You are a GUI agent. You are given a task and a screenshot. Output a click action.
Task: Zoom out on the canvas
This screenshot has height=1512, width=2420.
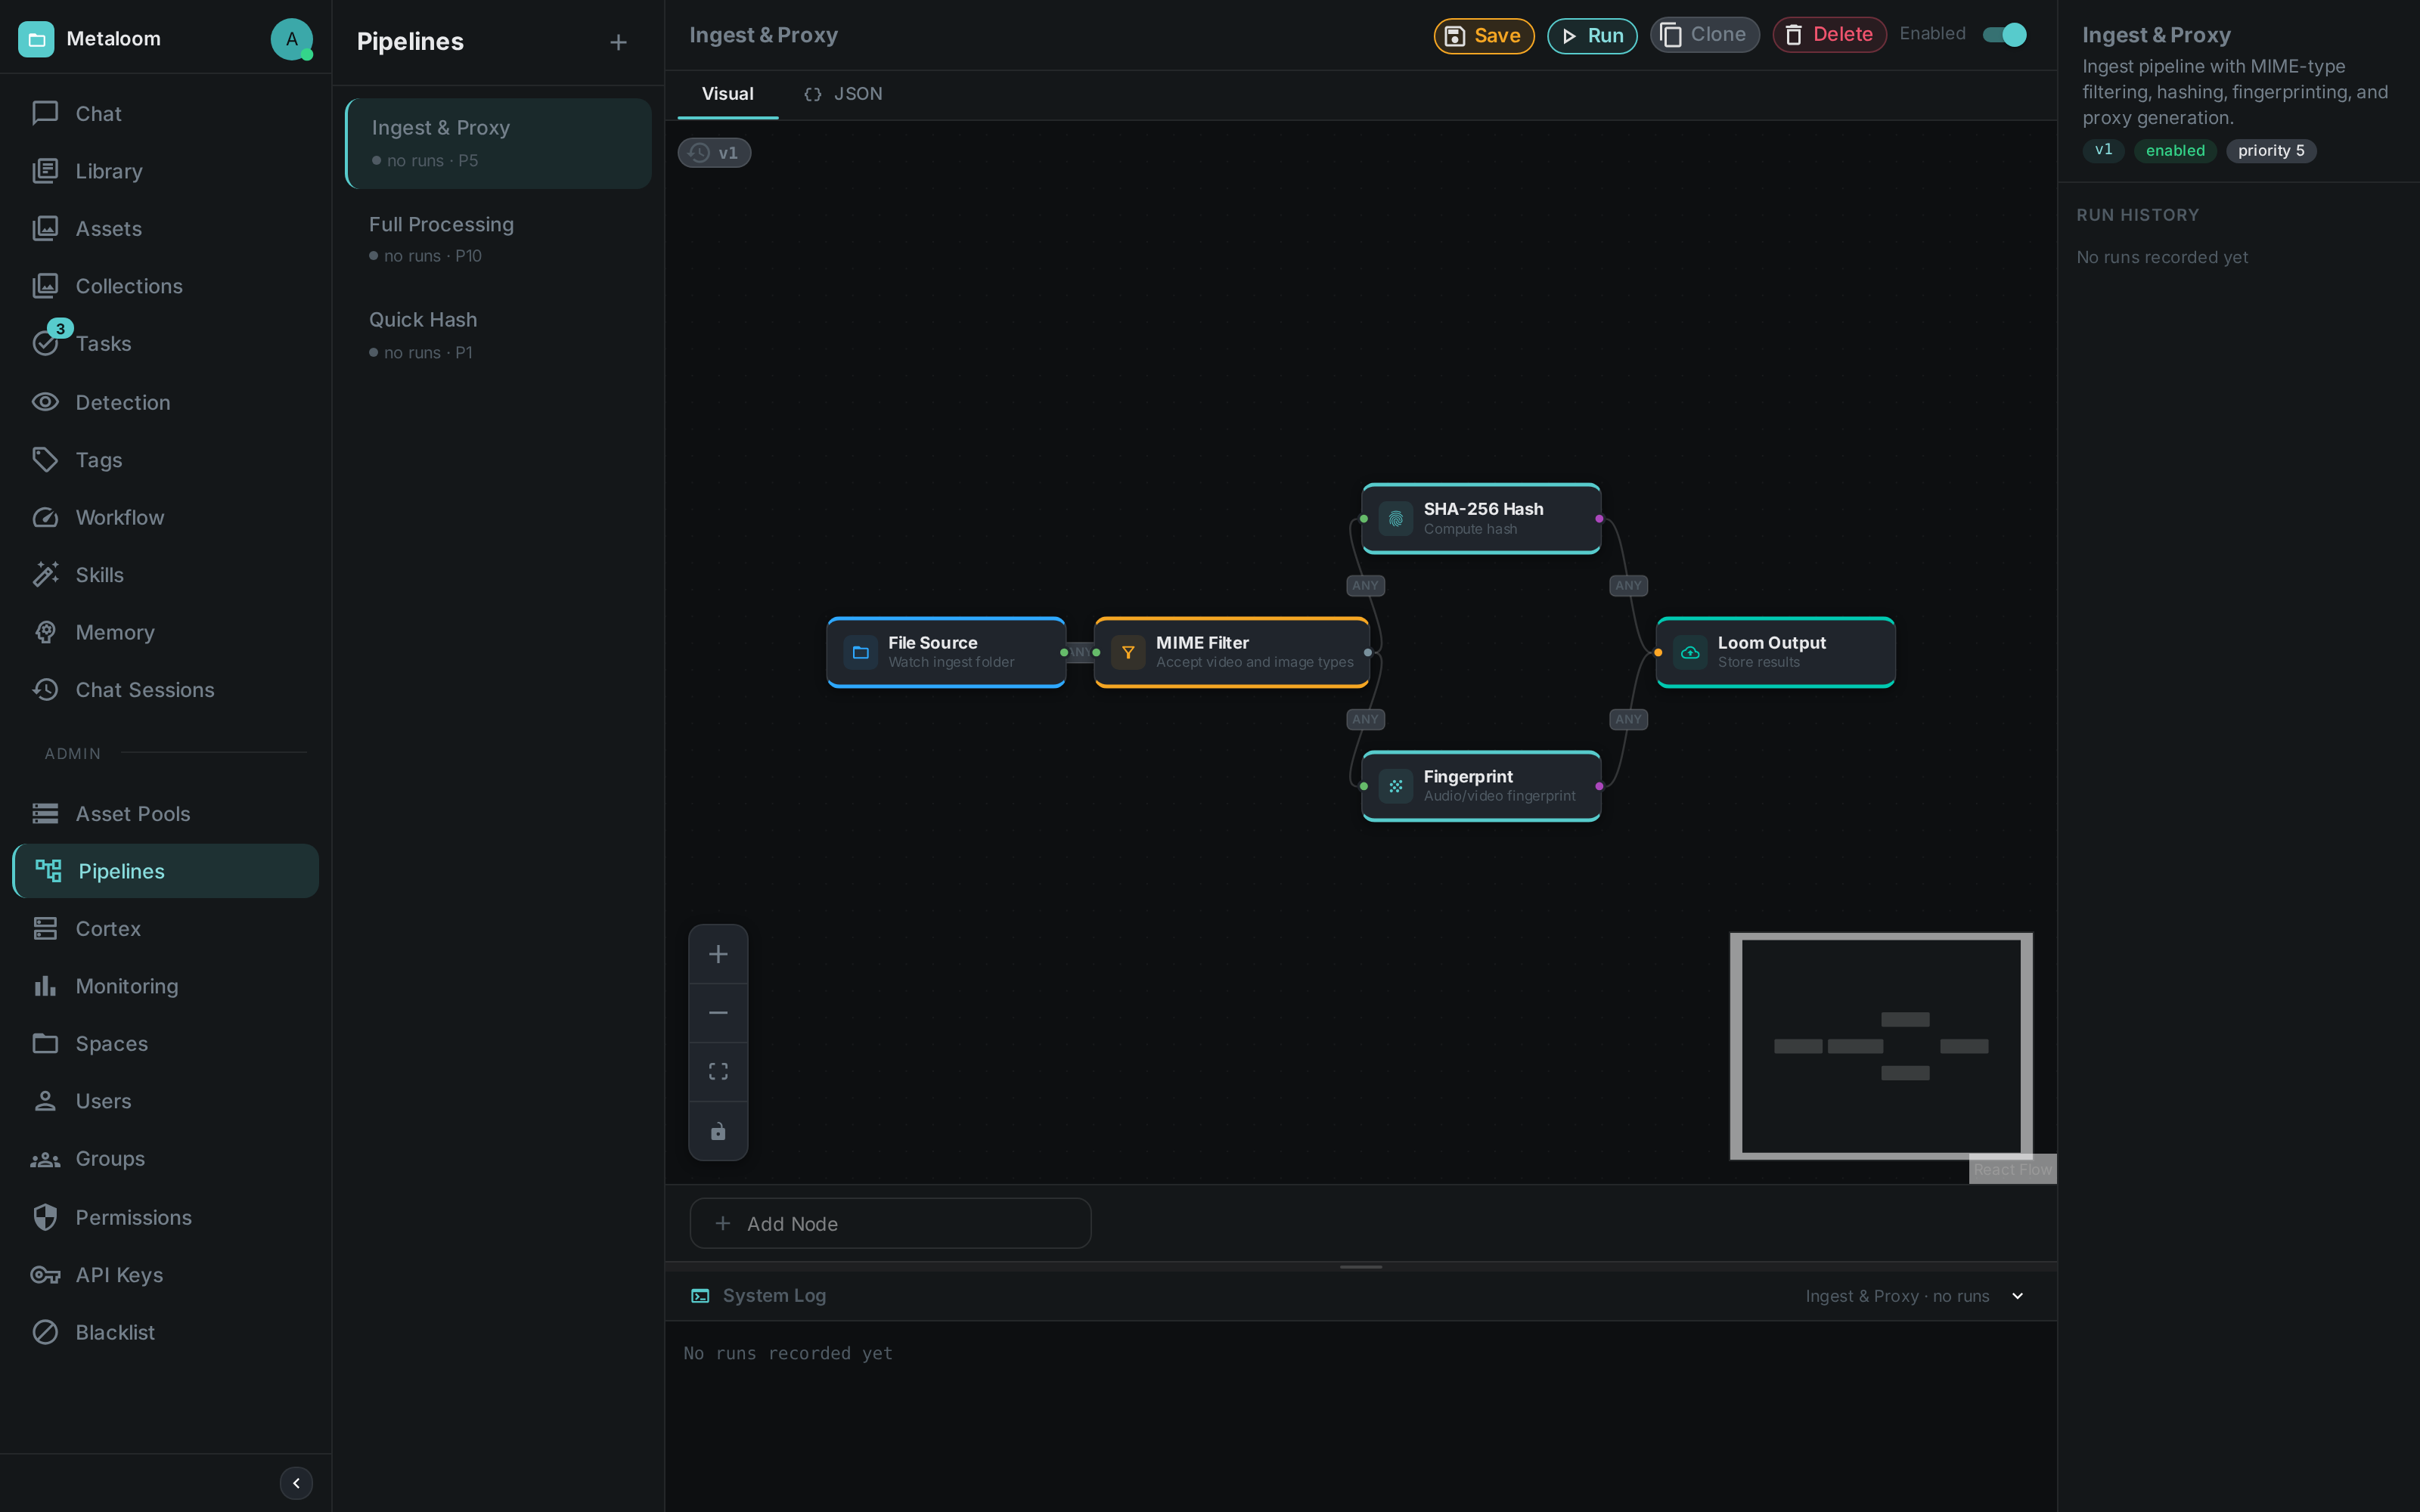[718, 1013]
